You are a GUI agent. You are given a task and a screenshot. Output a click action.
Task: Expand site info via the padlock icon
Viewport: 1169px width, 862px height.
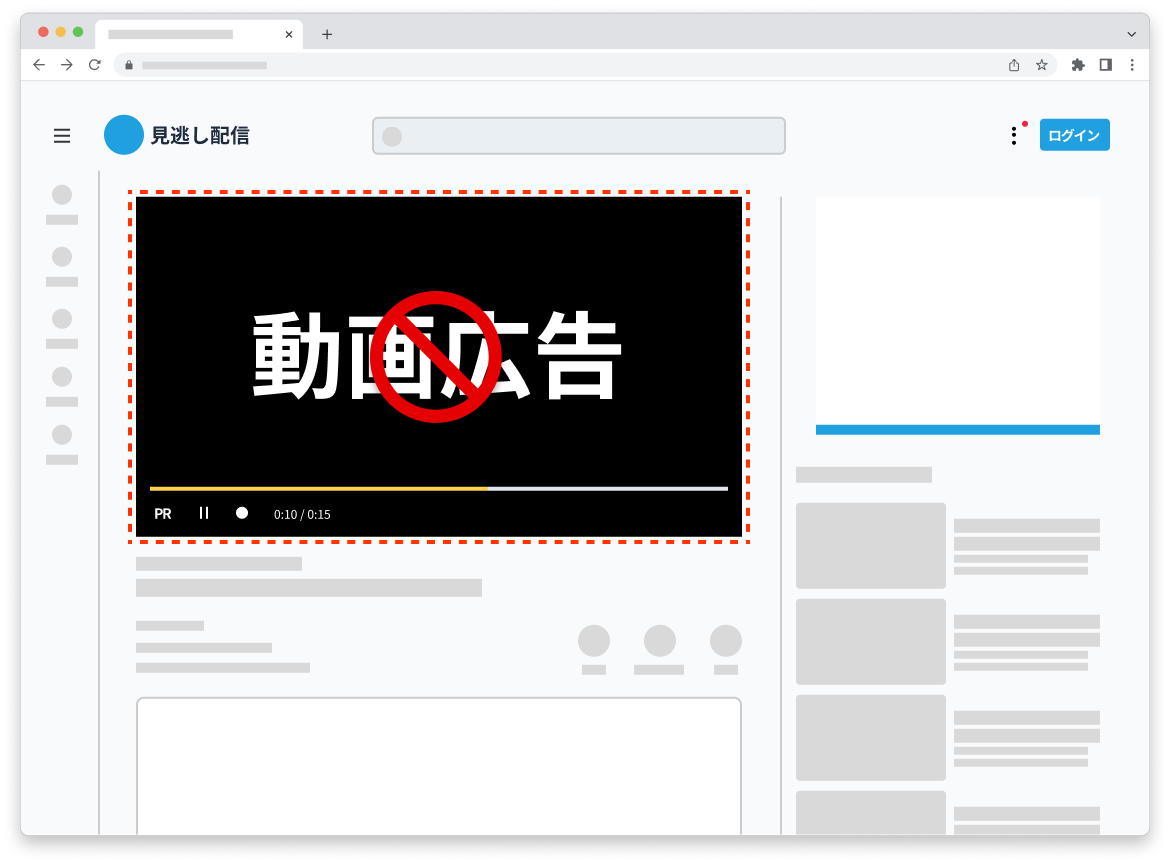click(127, 64)
